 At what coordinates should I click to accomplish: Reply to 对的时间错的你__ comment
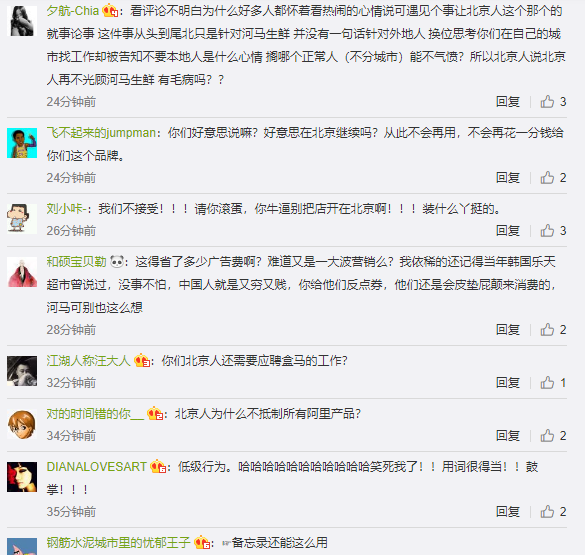[508, 436]
